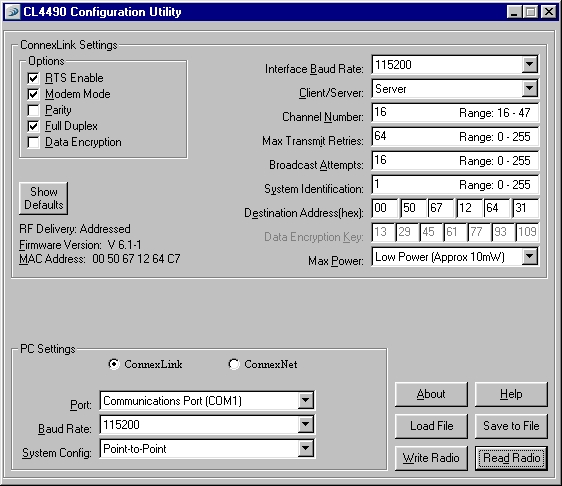Screen dimensions: 562x486
Task: Toggle the Modem Mode checkbox
Action: tap(33, 94)
